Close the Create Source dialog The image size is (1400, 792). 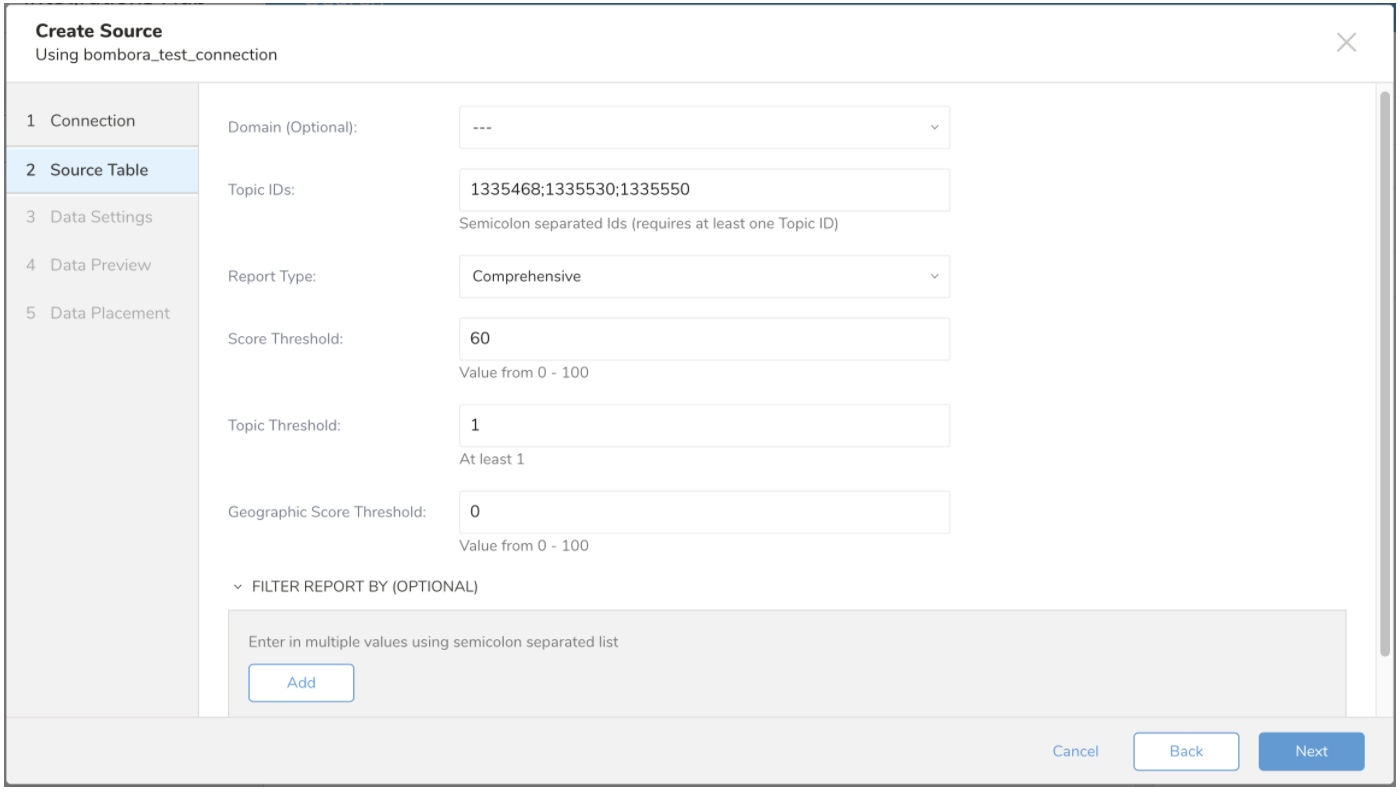click(x=1346, y=42)
